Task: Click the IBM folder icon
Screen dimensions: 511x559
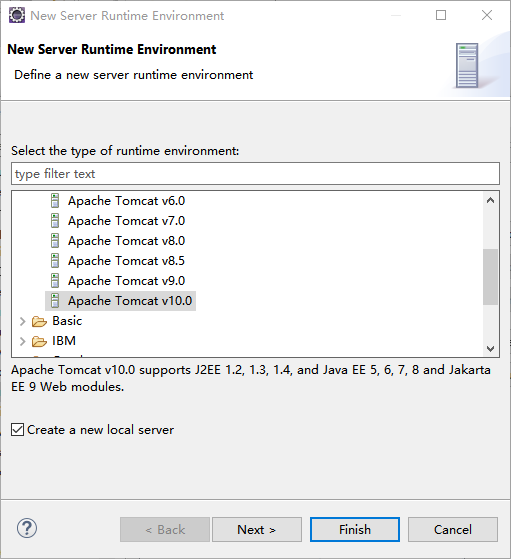Action: pos(39,341)
